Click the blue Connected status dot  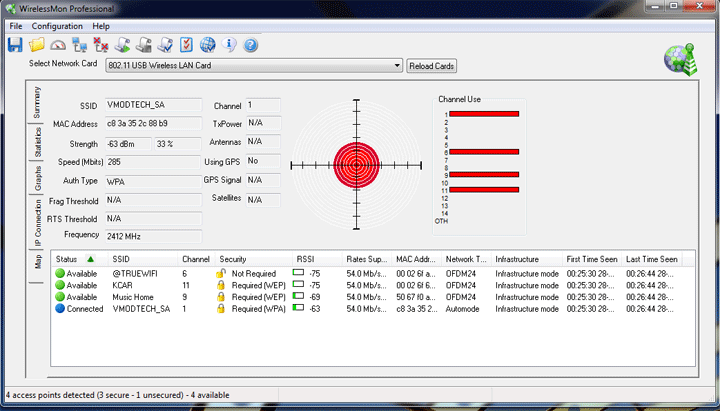click(60, 309)
